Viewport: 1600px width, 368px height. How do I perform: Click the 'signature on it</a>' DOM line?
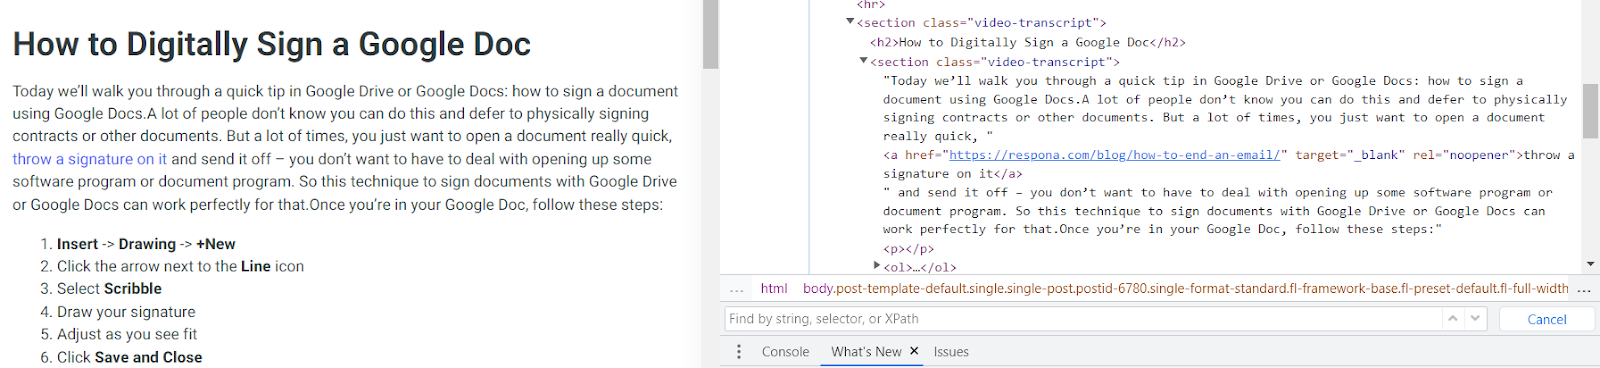[952, 174]
